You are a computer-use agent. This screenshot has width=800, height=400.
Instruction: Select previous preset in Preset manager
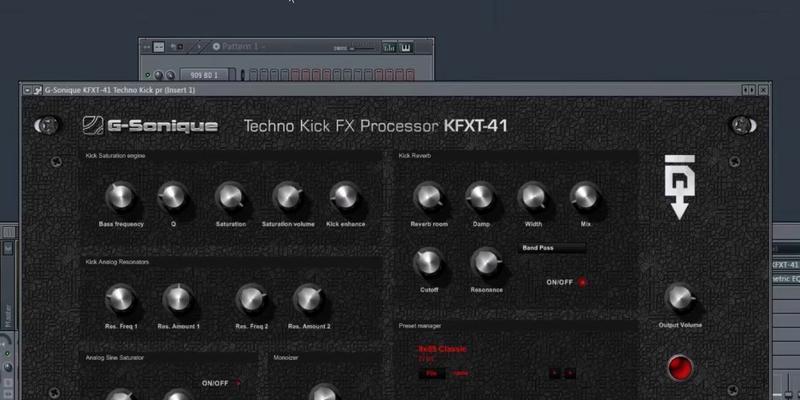[555, 373]
